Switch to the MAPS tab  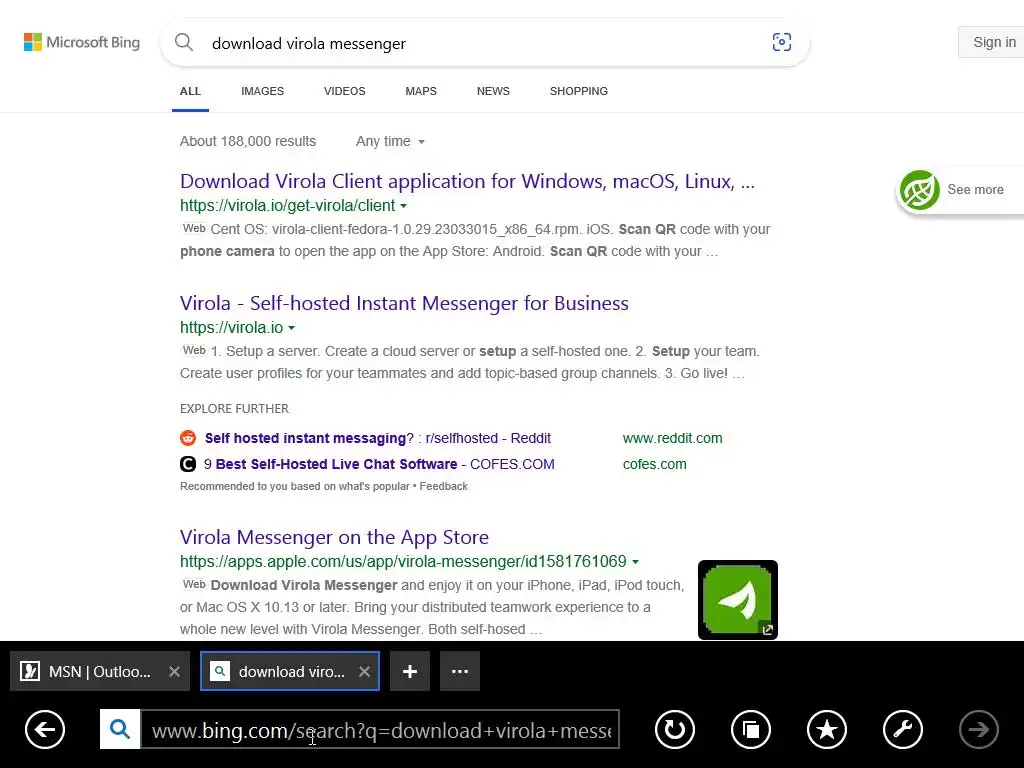click(x=421, y=91)
